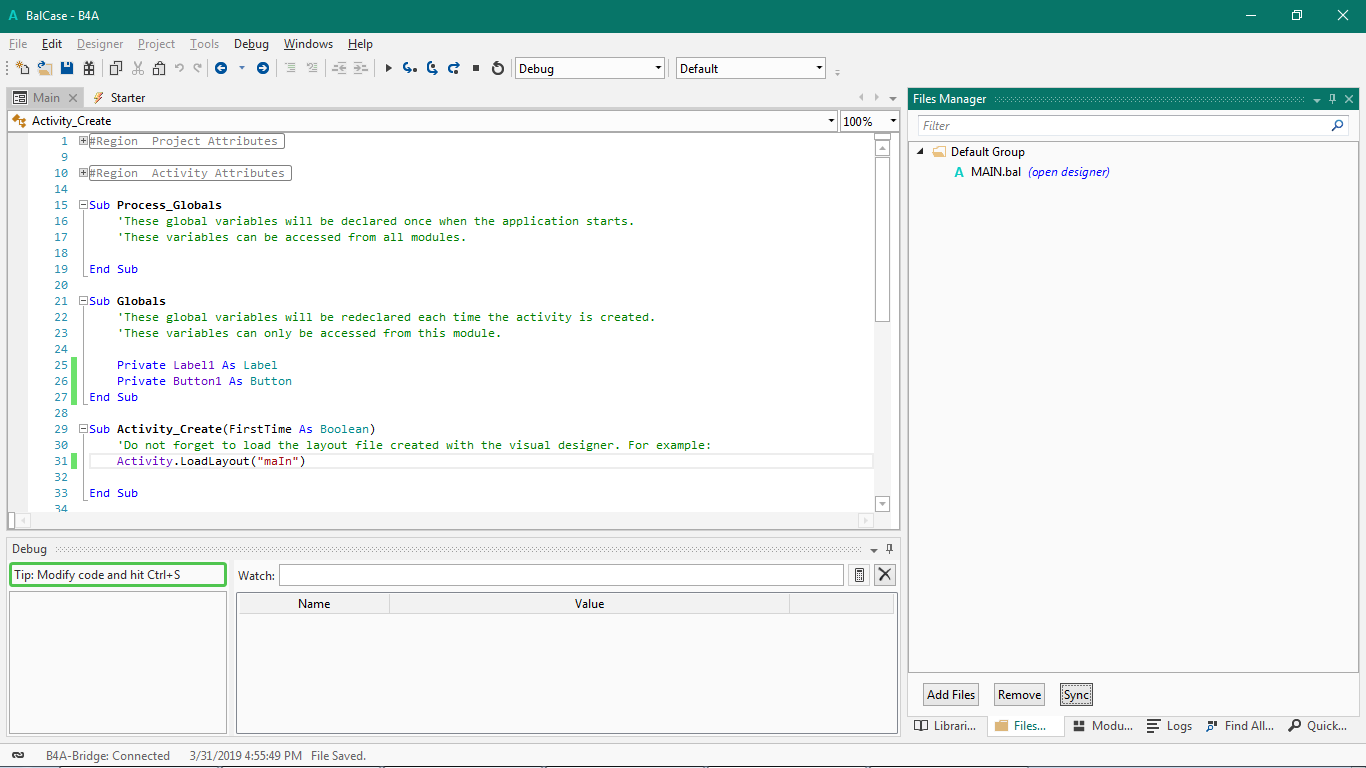Click the Filter search magnifier icon
Viewport: 1366px width, 768px height.
[x=1338, y=126]
